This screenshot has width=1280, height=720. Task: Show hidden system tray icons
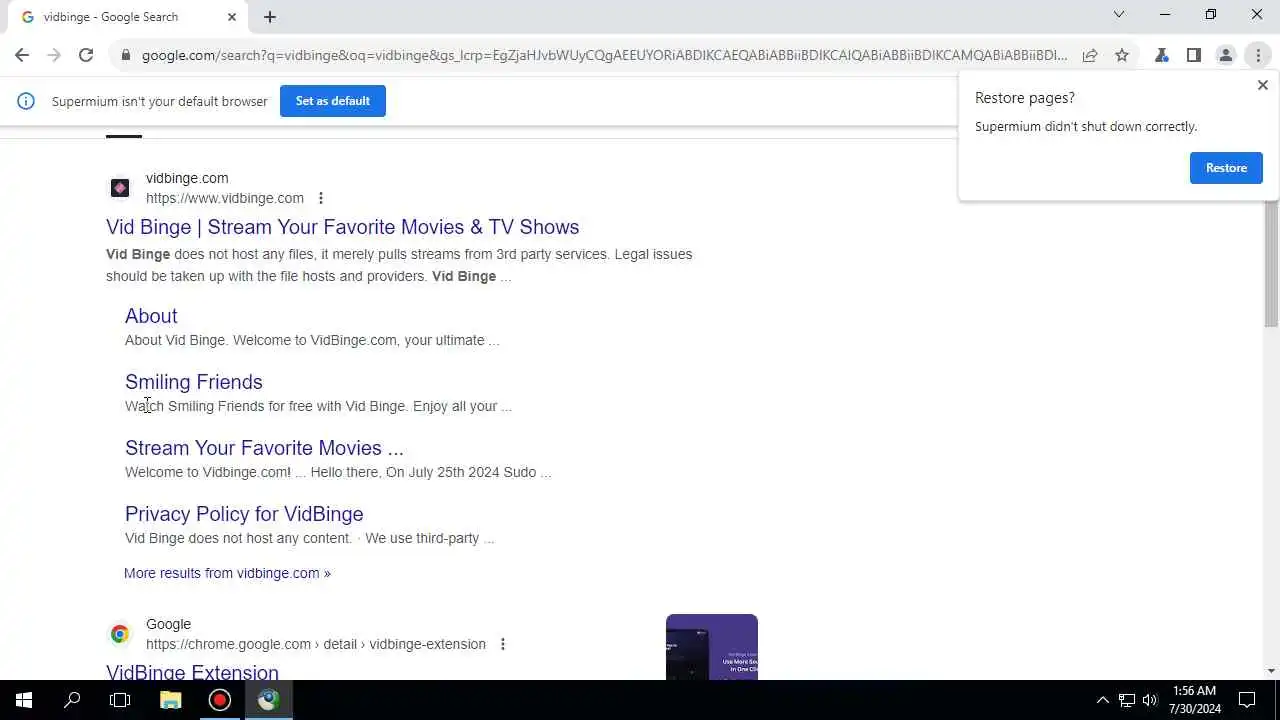(1103, 700)
